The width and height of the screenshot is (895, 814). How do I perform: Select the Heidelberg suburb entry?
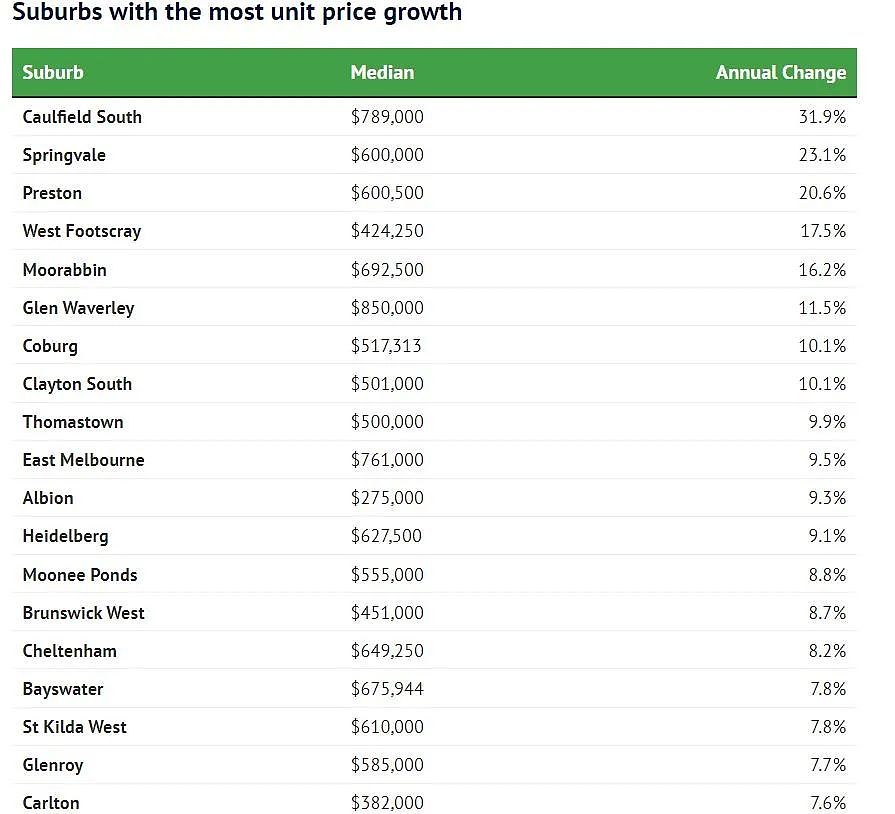click(x=65, y=537)
